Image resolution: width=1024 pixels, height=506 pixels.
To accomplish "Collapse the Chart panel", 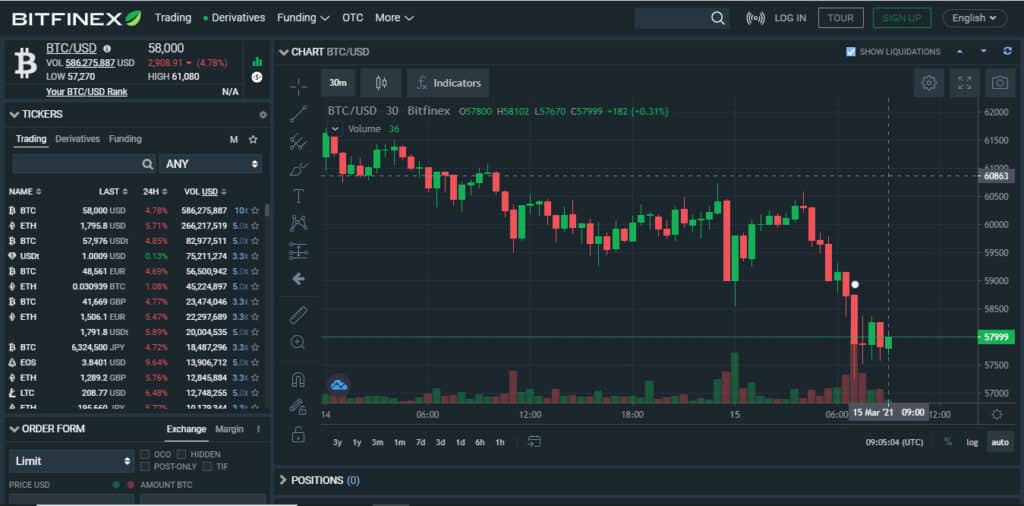I will tap(283, 52).
